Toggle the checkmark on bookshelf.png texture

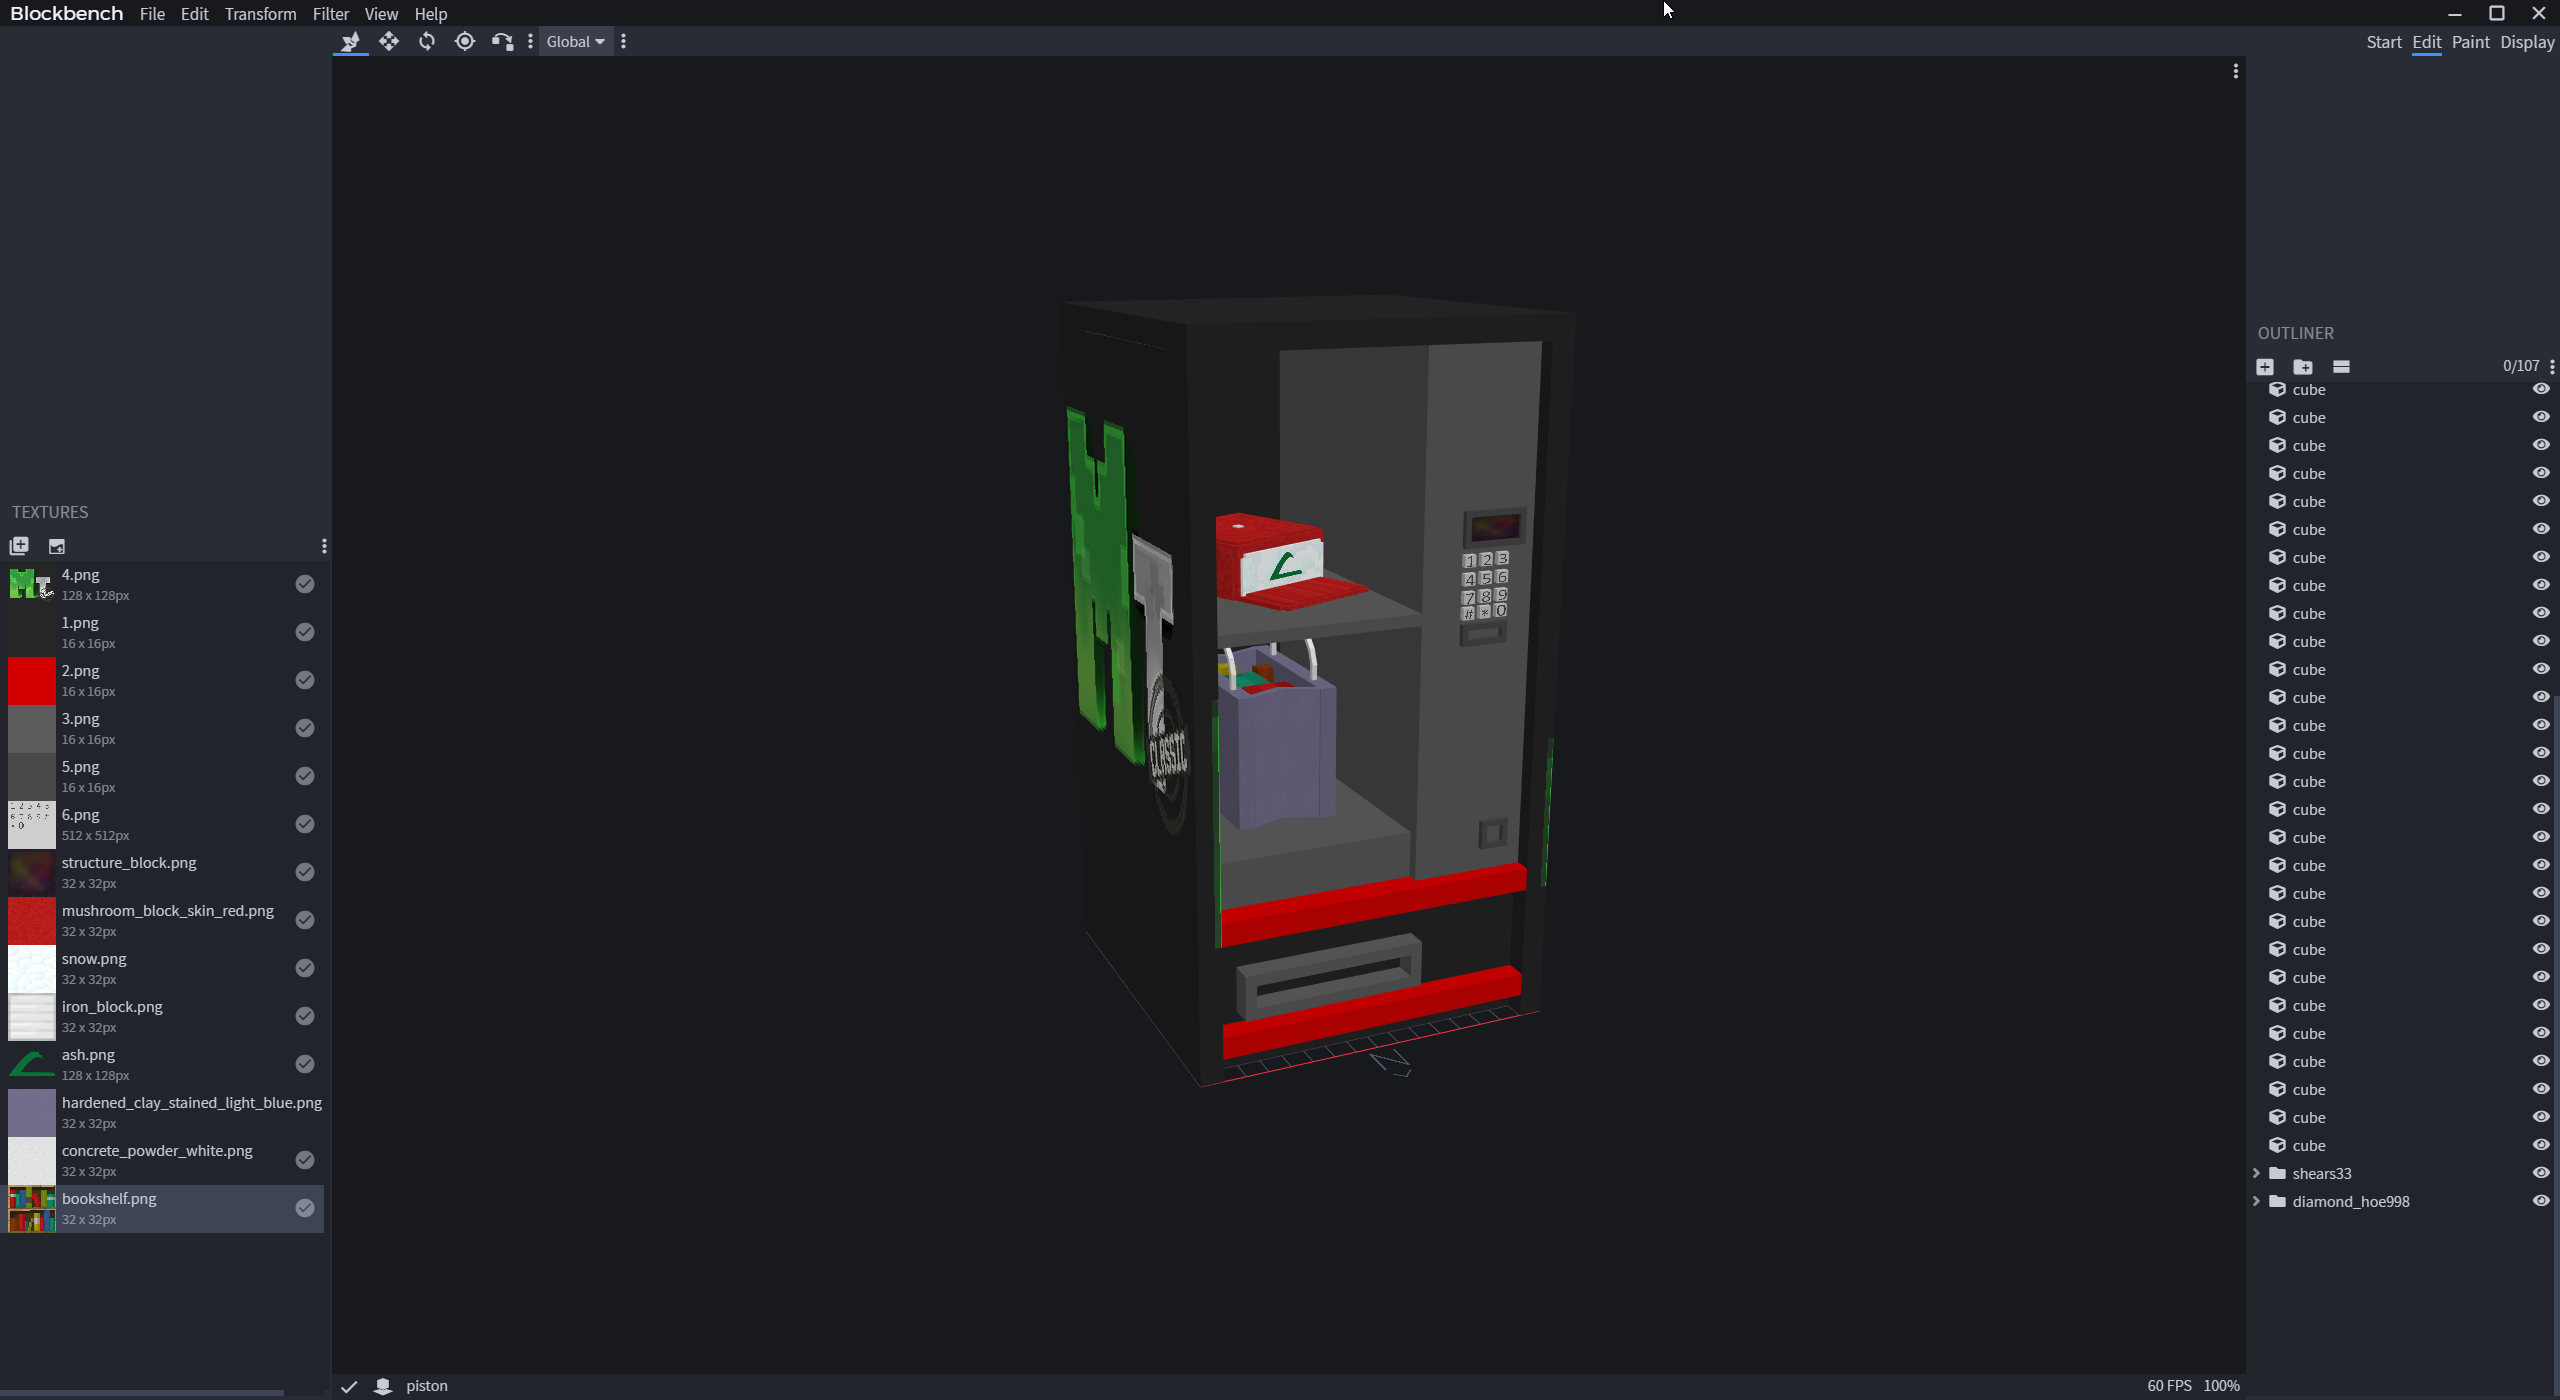pos(305,1208)
